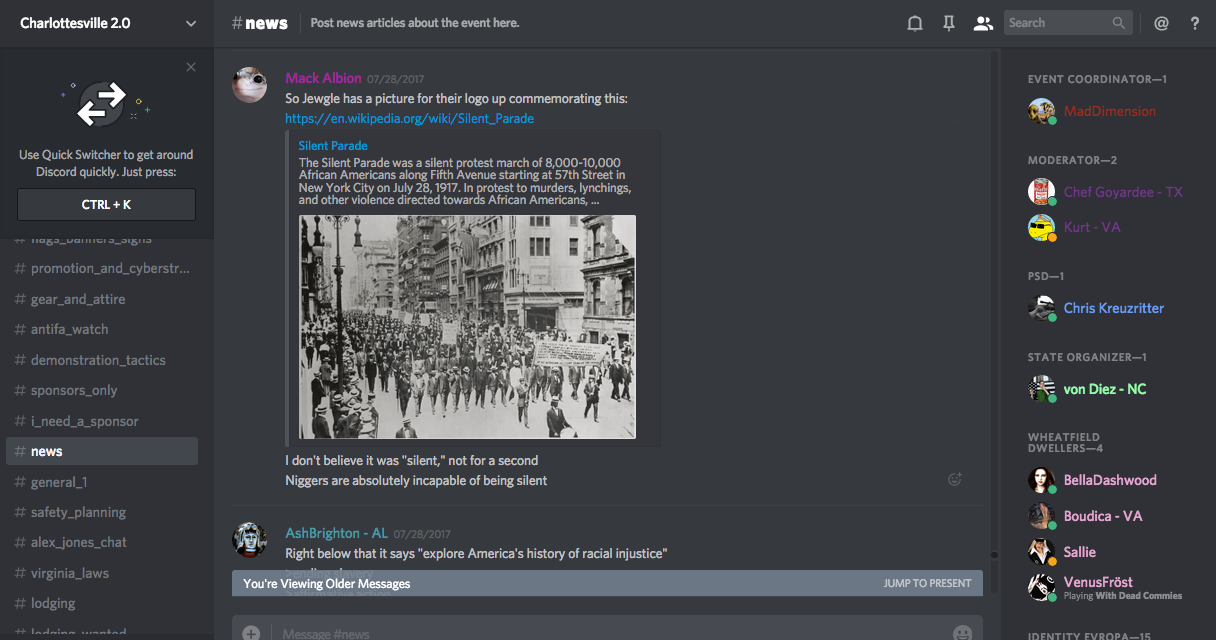This screenshot has height=640, width=1216.
Task: Select the safety_planning channel
Action: pos(78,512)
